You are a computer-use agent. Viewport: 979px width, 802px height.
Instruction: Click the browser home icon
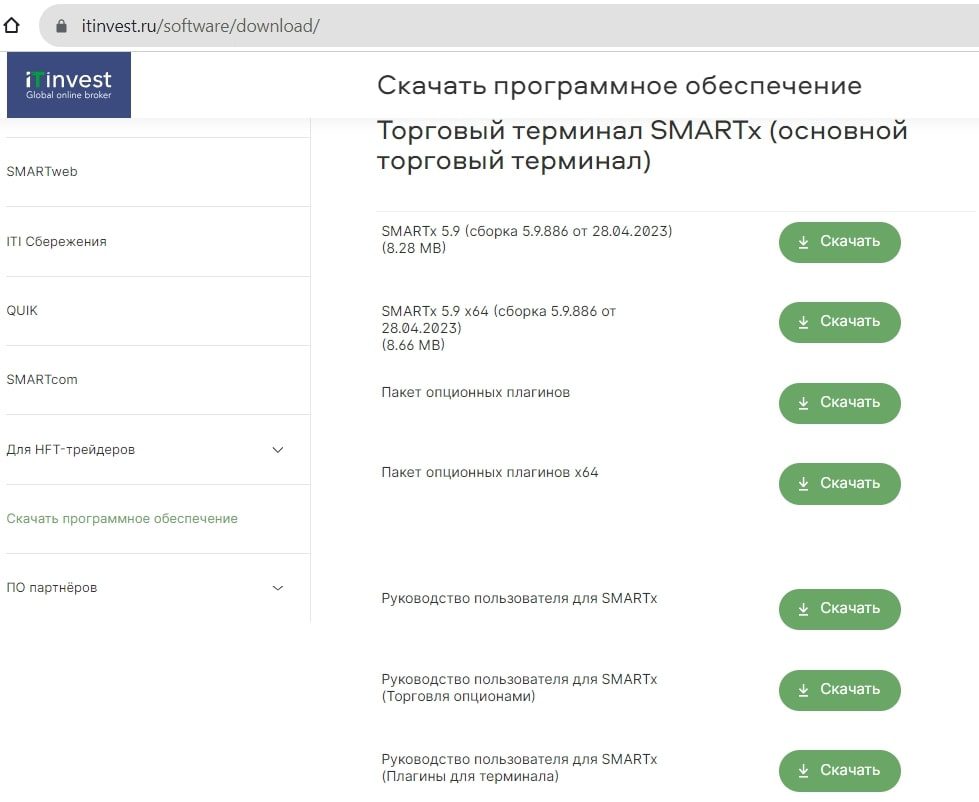click(x=12, y=26)
